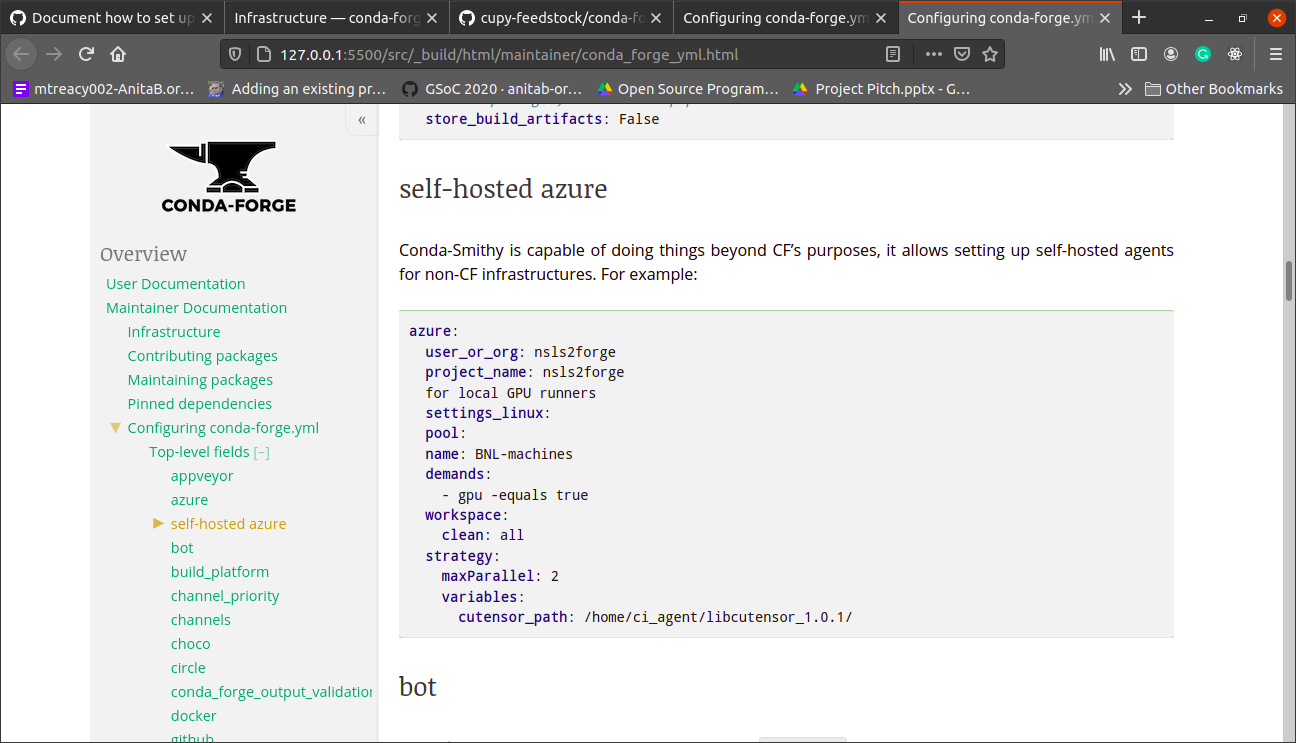This screenshot has height=743, width=1296.
Task: Go to Infrastructure in the sidebar
Action: 174,332
